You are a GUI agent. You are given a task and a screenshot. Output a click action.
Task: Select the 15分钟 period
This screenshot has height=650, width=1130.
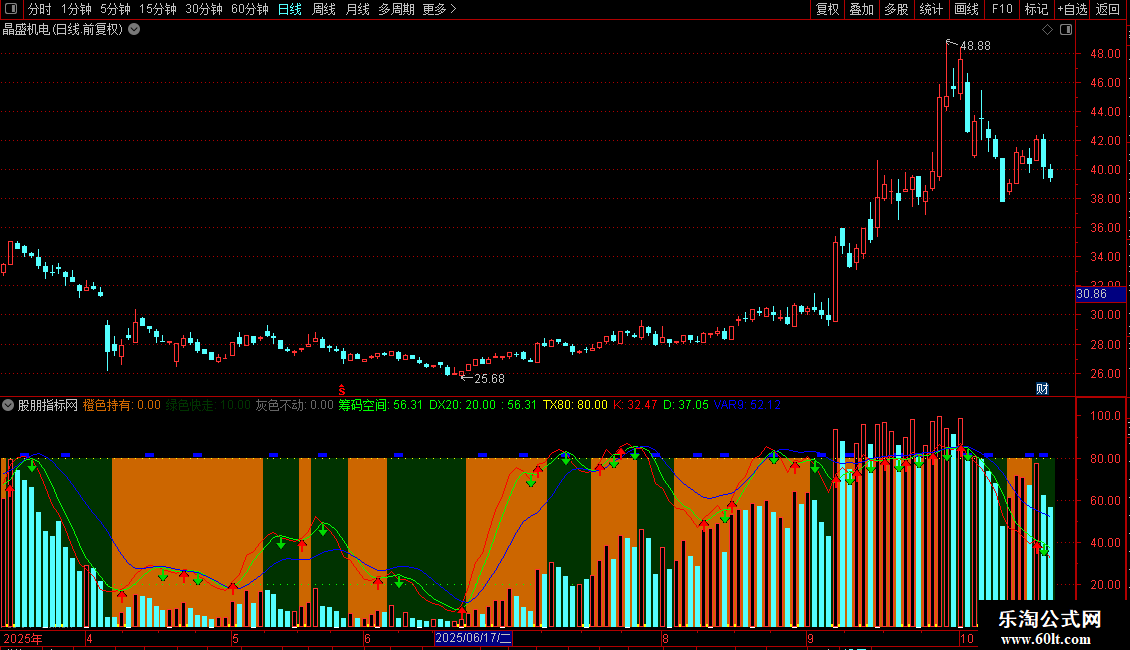[x=158, y=9]
